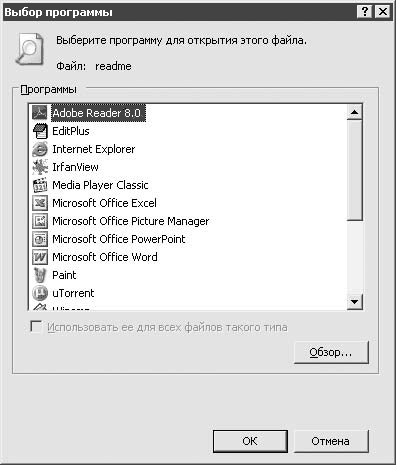
Task: Click the question mark help button
Action: (x=365, y=12)
